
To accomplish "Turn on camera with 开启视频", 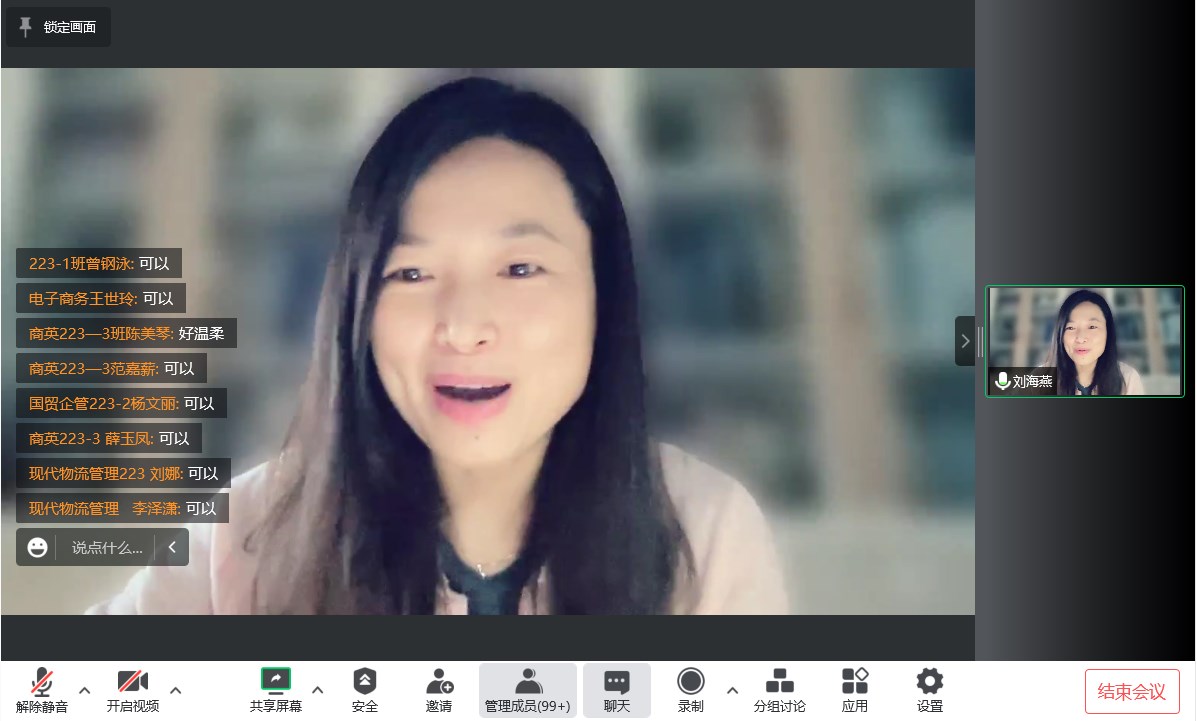I will coord(133,690).
